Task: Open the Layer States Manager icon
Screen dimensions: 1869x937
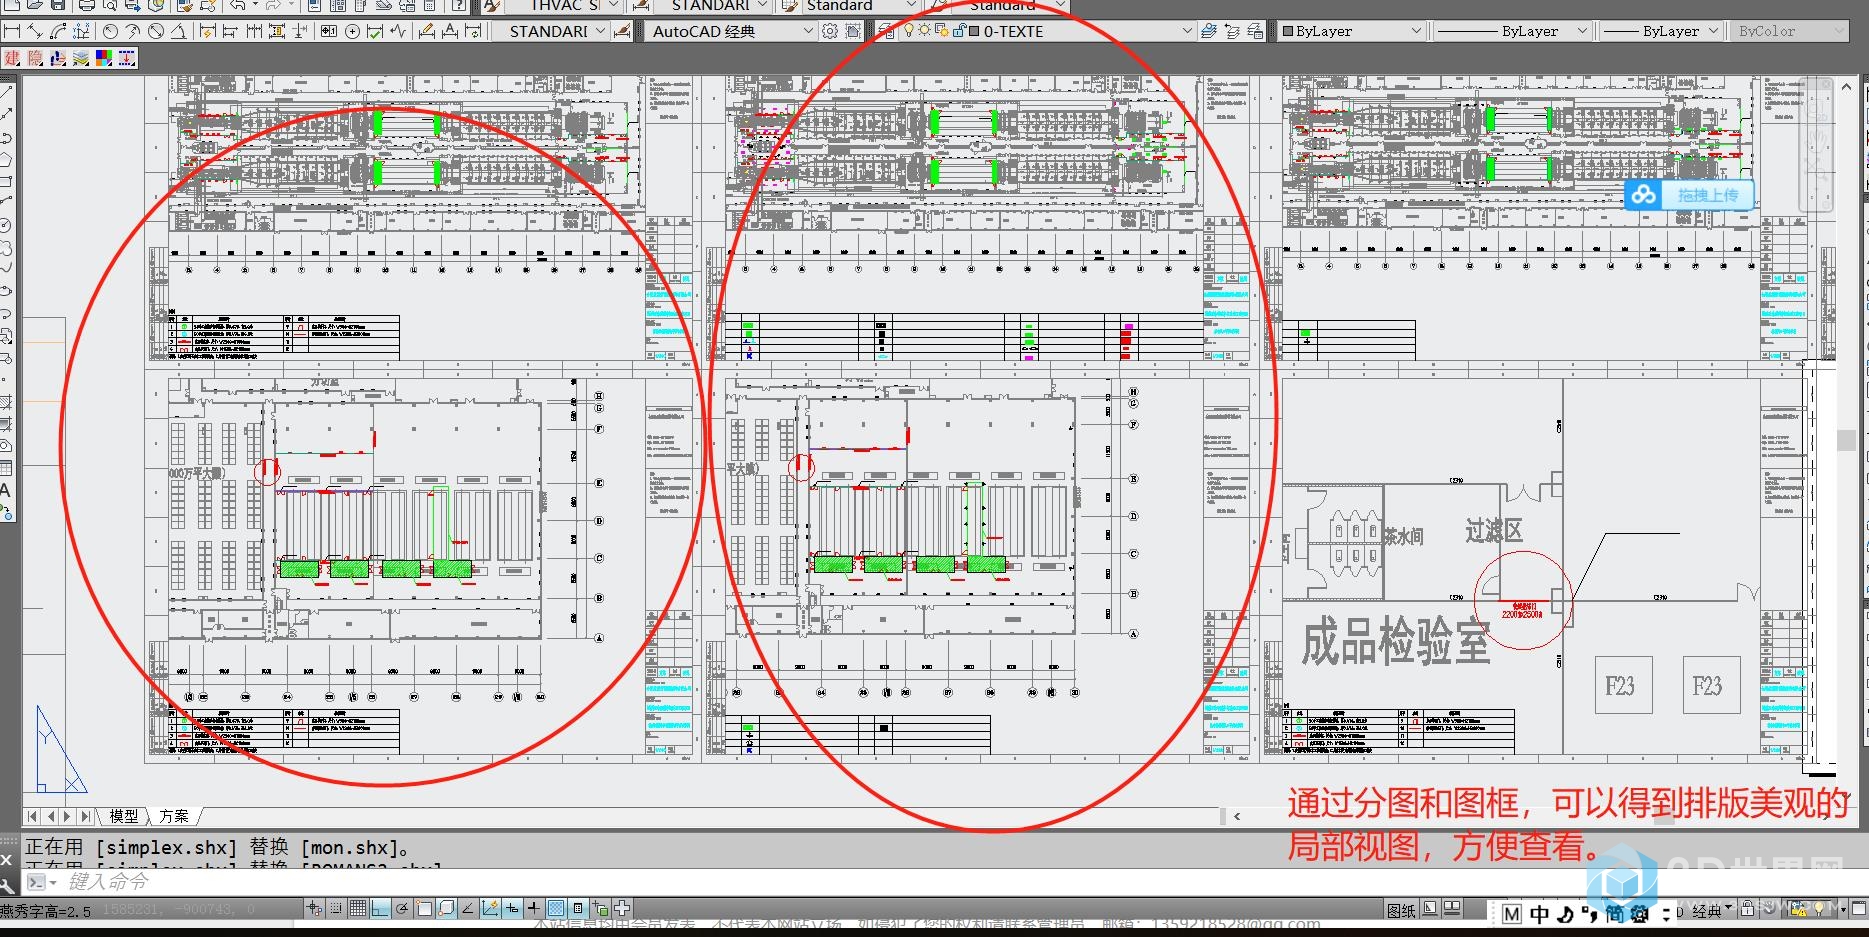Action: (x=1256, y=31)
